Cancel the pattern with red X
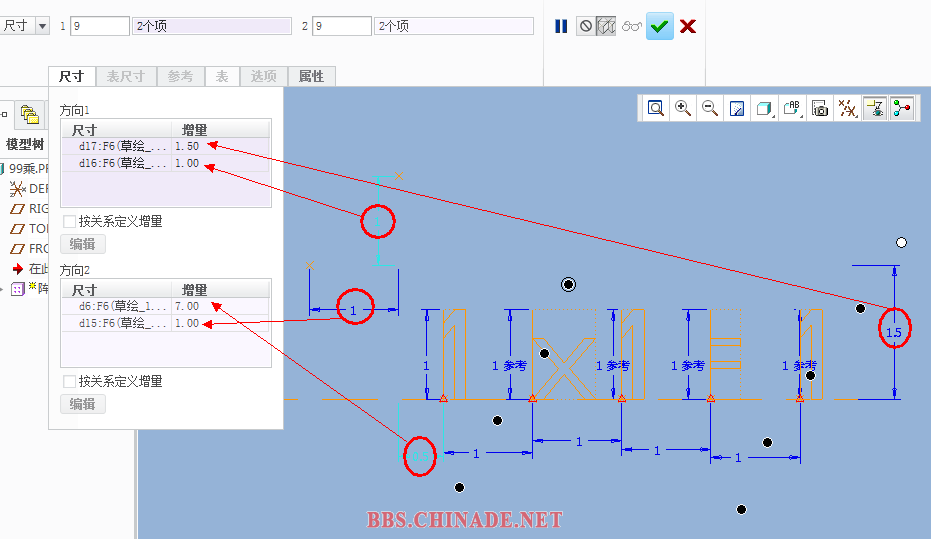931x539 pixels. [688, 26]
